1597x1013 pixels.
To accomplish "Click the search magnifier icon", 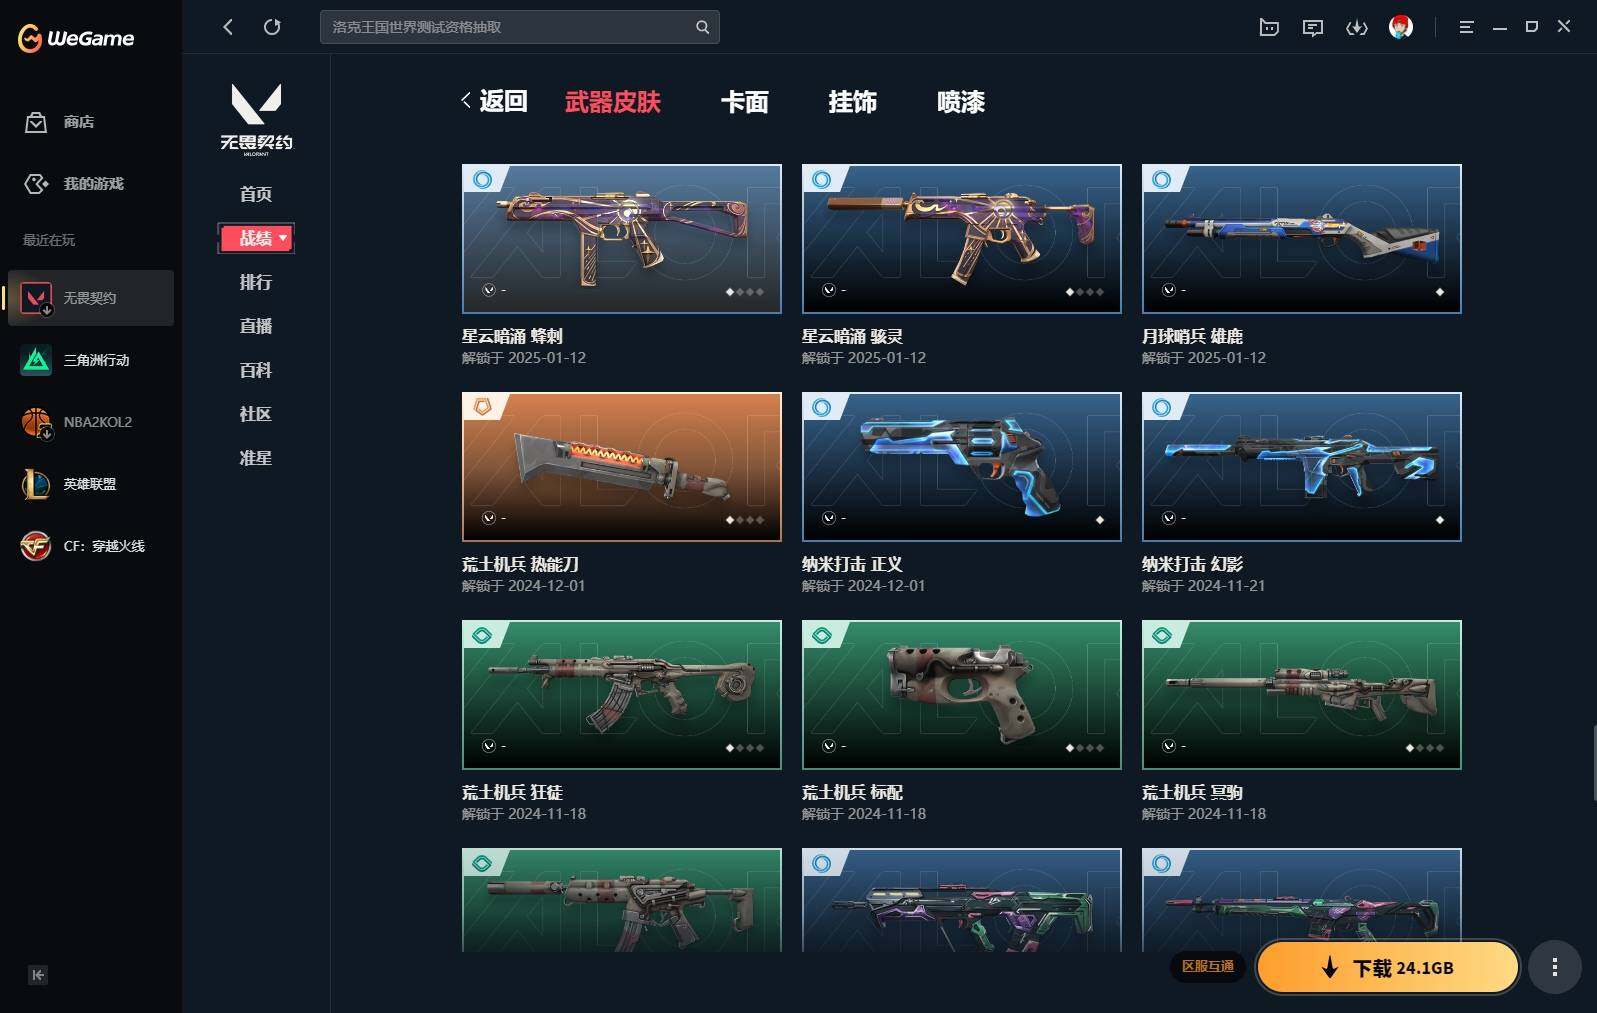I will 702,27.
